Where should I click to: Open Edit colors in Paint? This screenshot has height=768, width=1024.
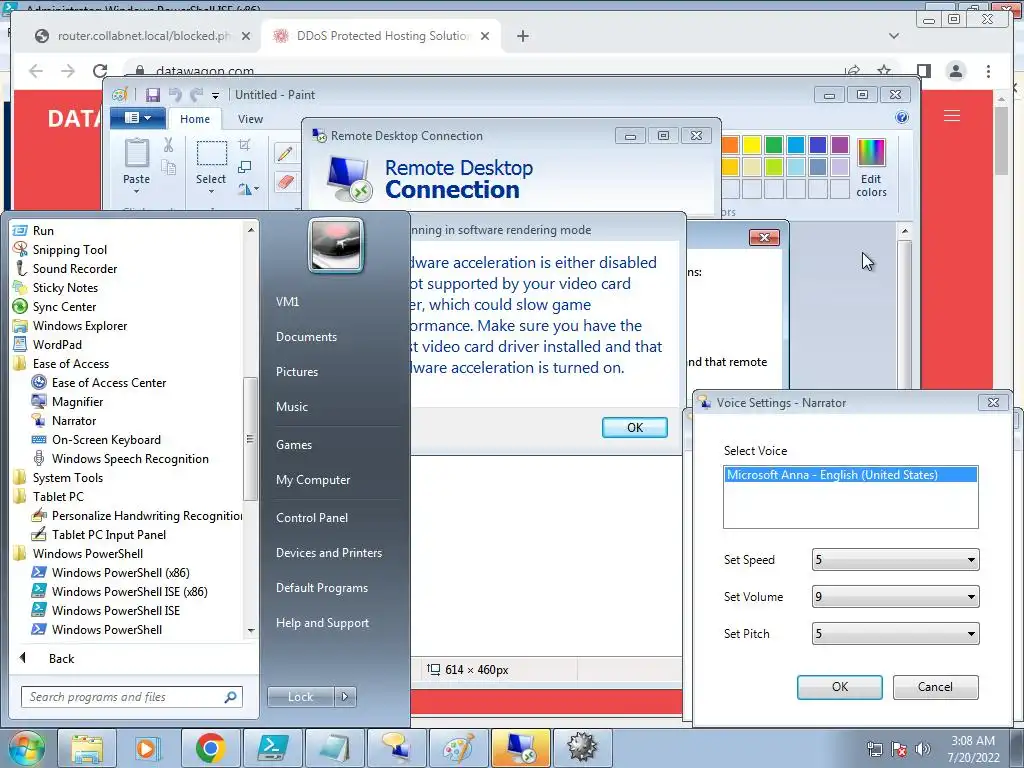tap(871, 168)
